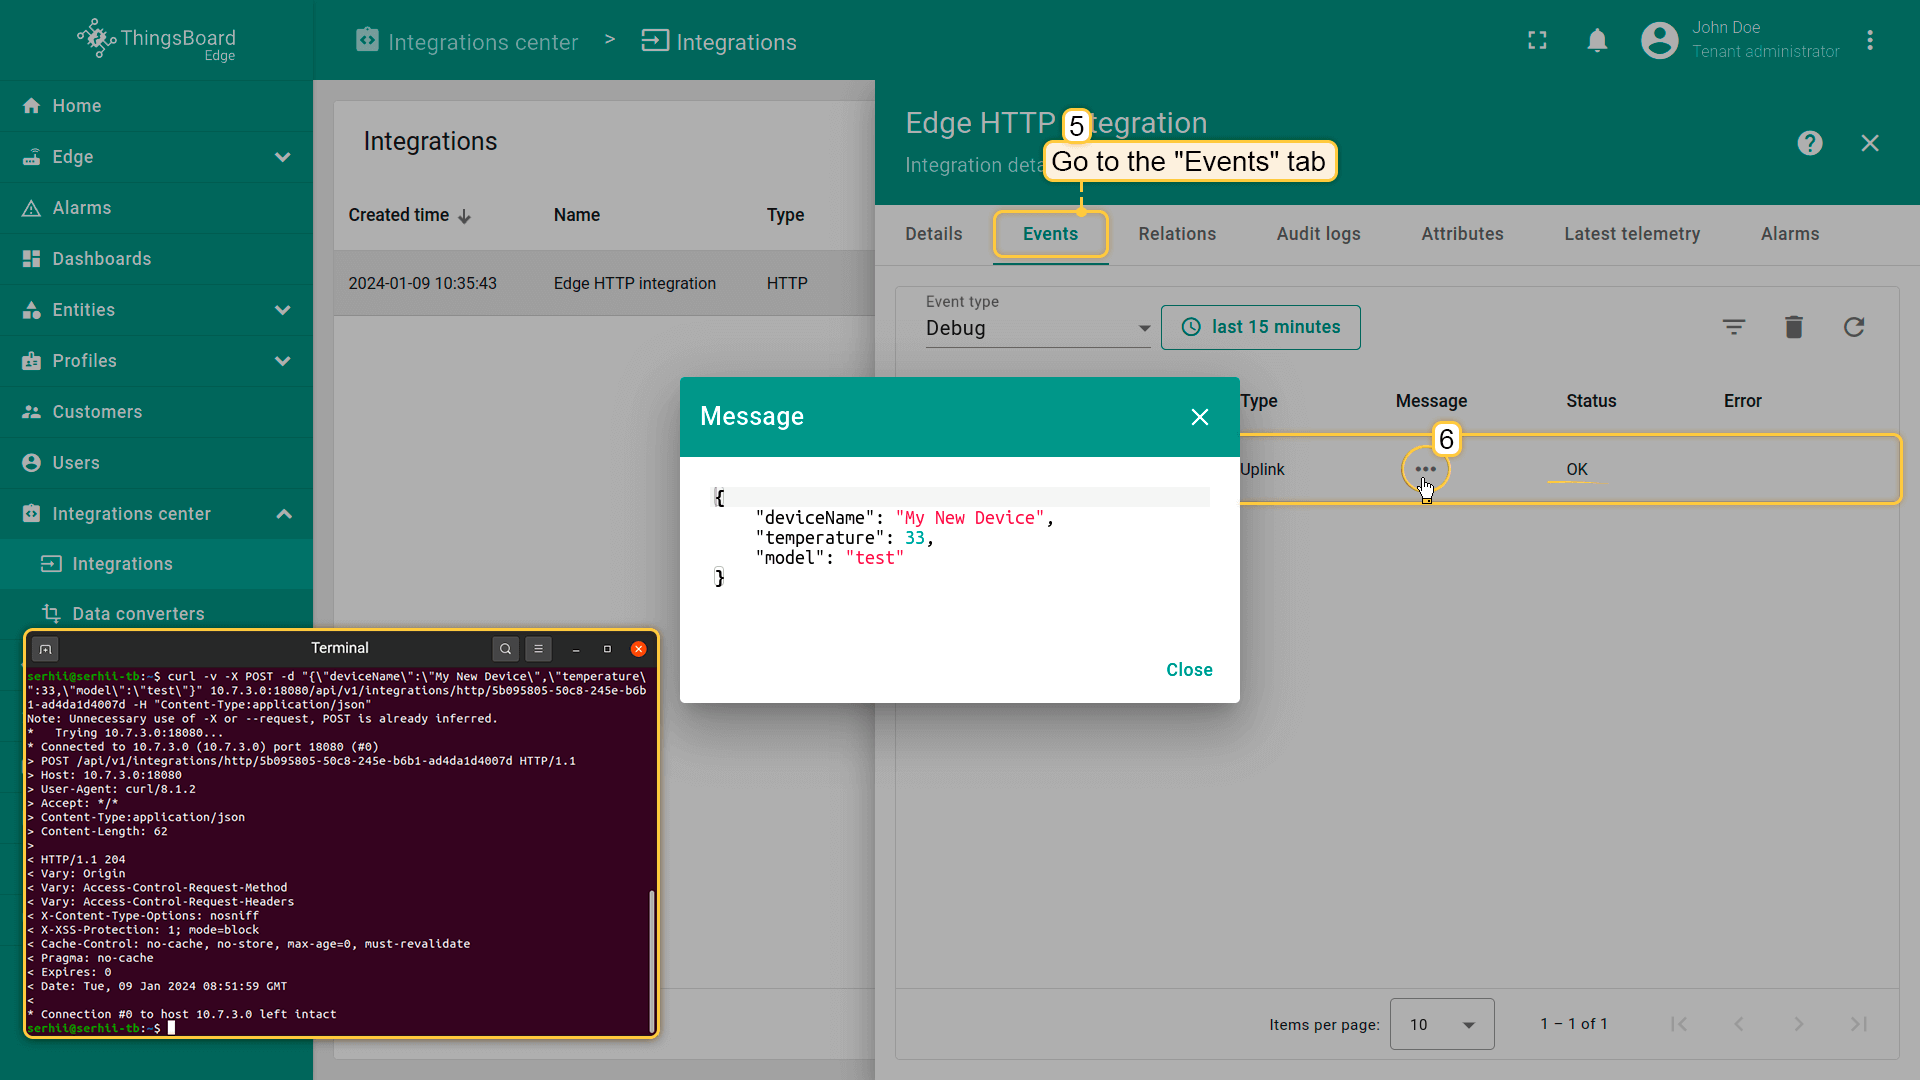Switch to the Relations tab
This screenshot has height=1080, width=1920.
pos(1176,234)
